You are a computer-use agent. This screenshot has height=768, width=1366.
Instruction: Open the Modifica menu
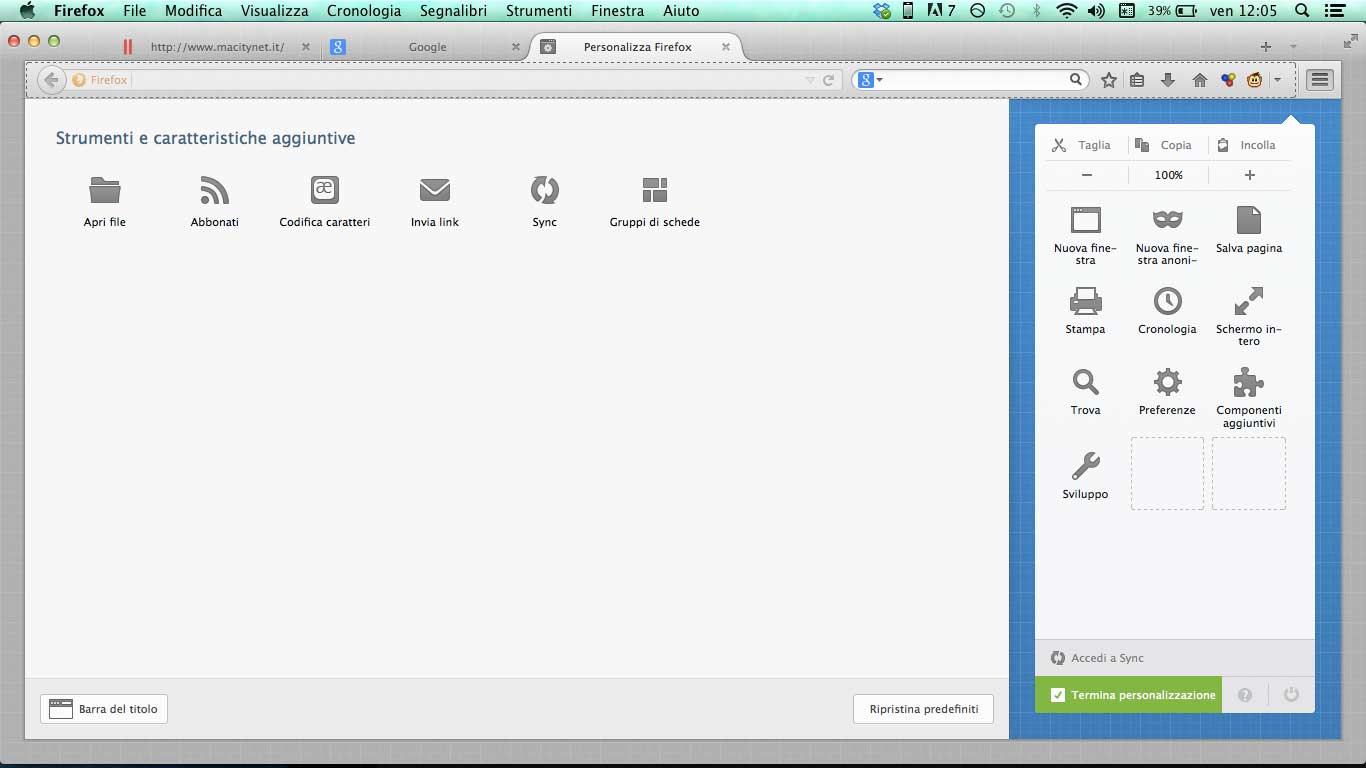tap(193, 11)
